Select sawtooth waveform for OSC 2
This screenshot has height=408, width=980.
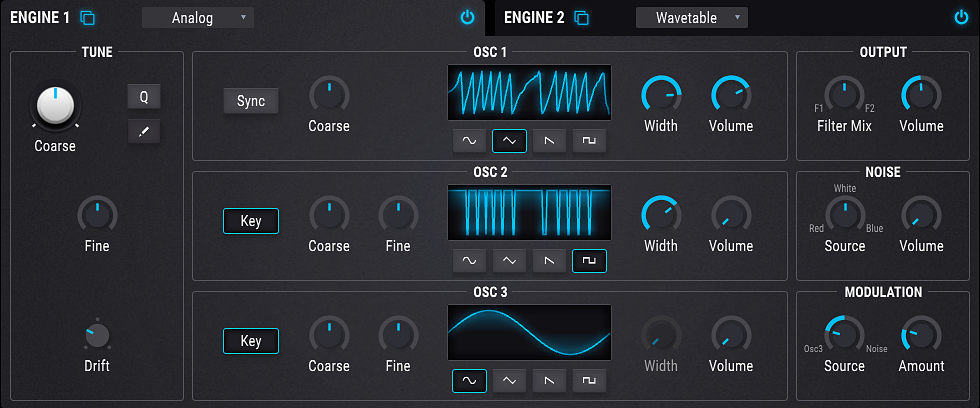pyautogui.click(x=549, y=261)
